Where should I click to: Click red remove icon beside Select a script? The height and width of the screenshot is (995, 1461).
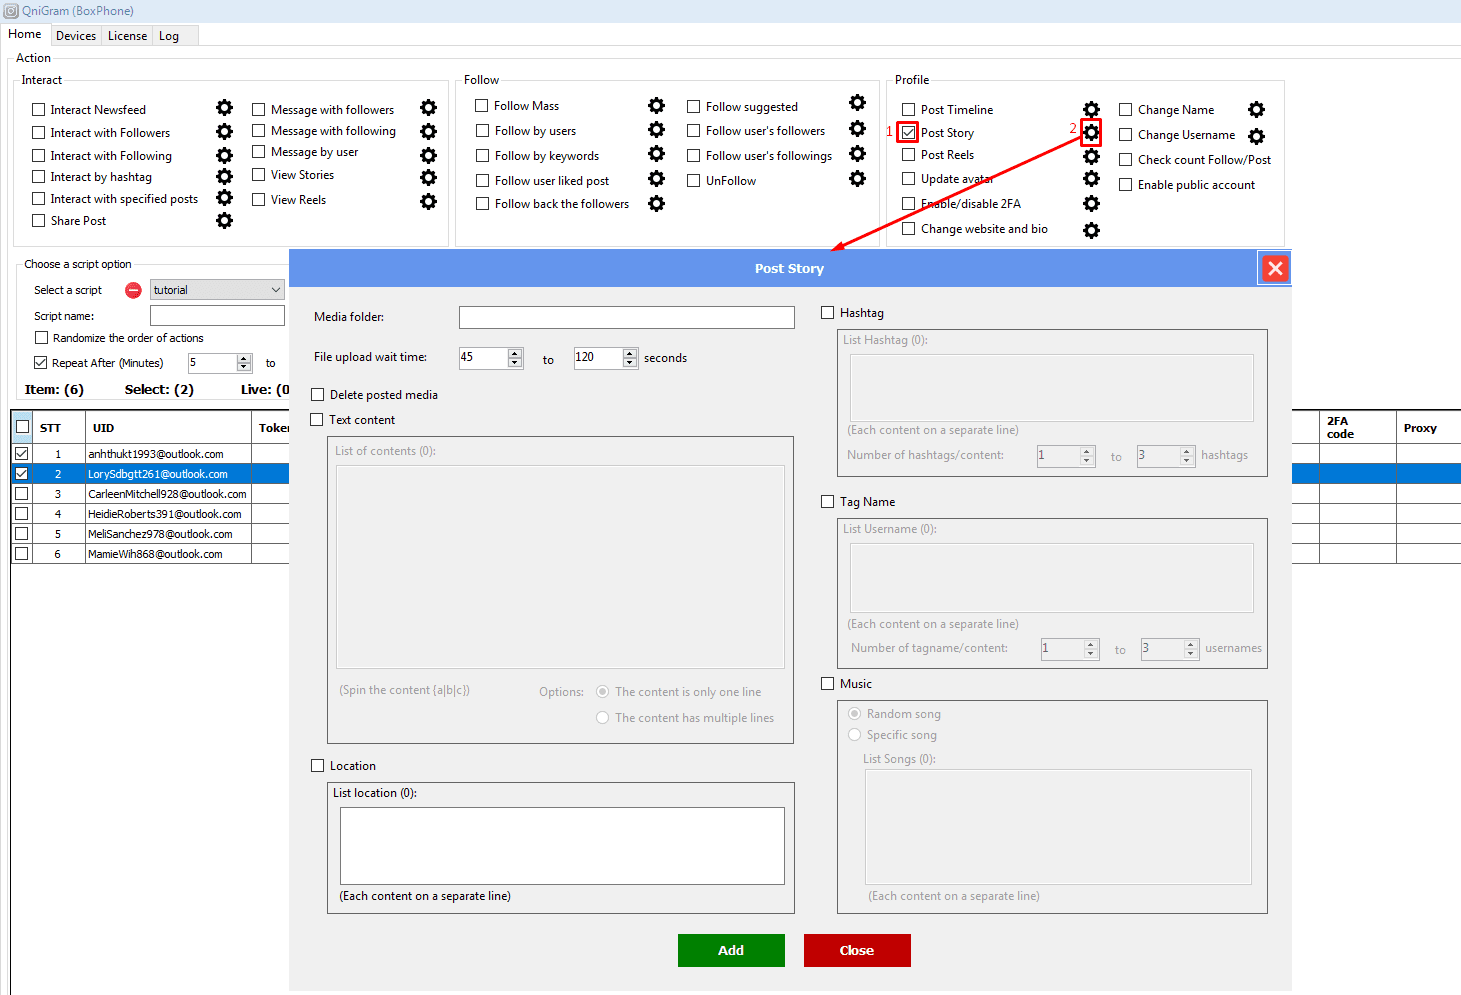click(133, 290)
